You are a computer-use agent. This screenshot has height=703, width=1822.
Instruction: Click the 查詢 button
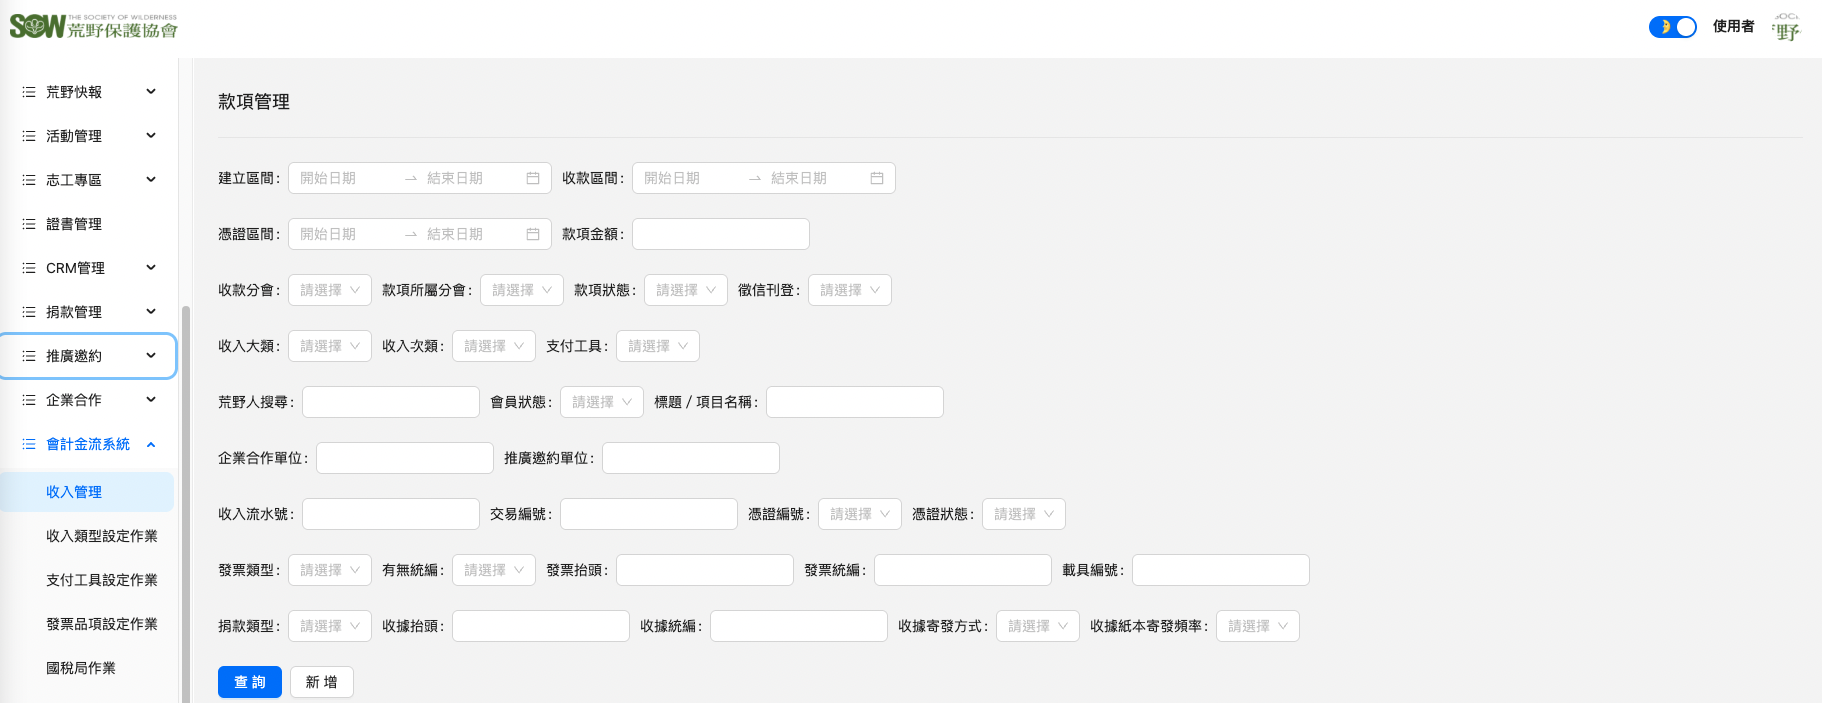coord(250,682)
